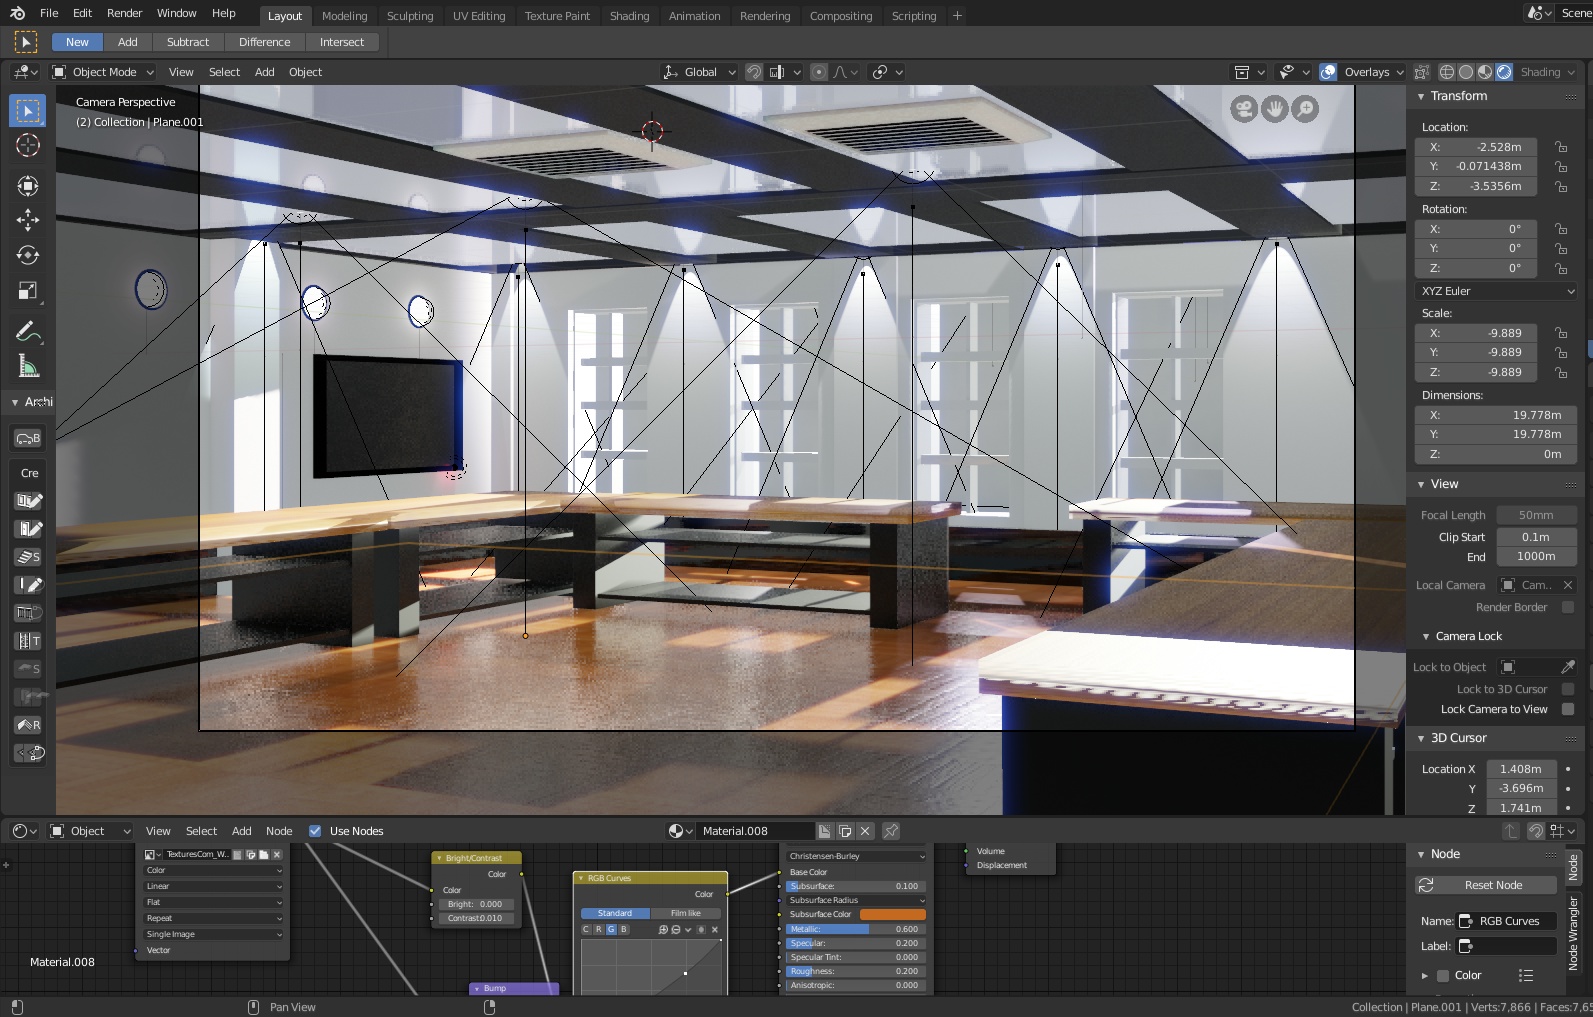This screenshot has width=1593, height=1017.
Task: Open the Overlays dropdown arrow
Action: tap(1400, 72)
